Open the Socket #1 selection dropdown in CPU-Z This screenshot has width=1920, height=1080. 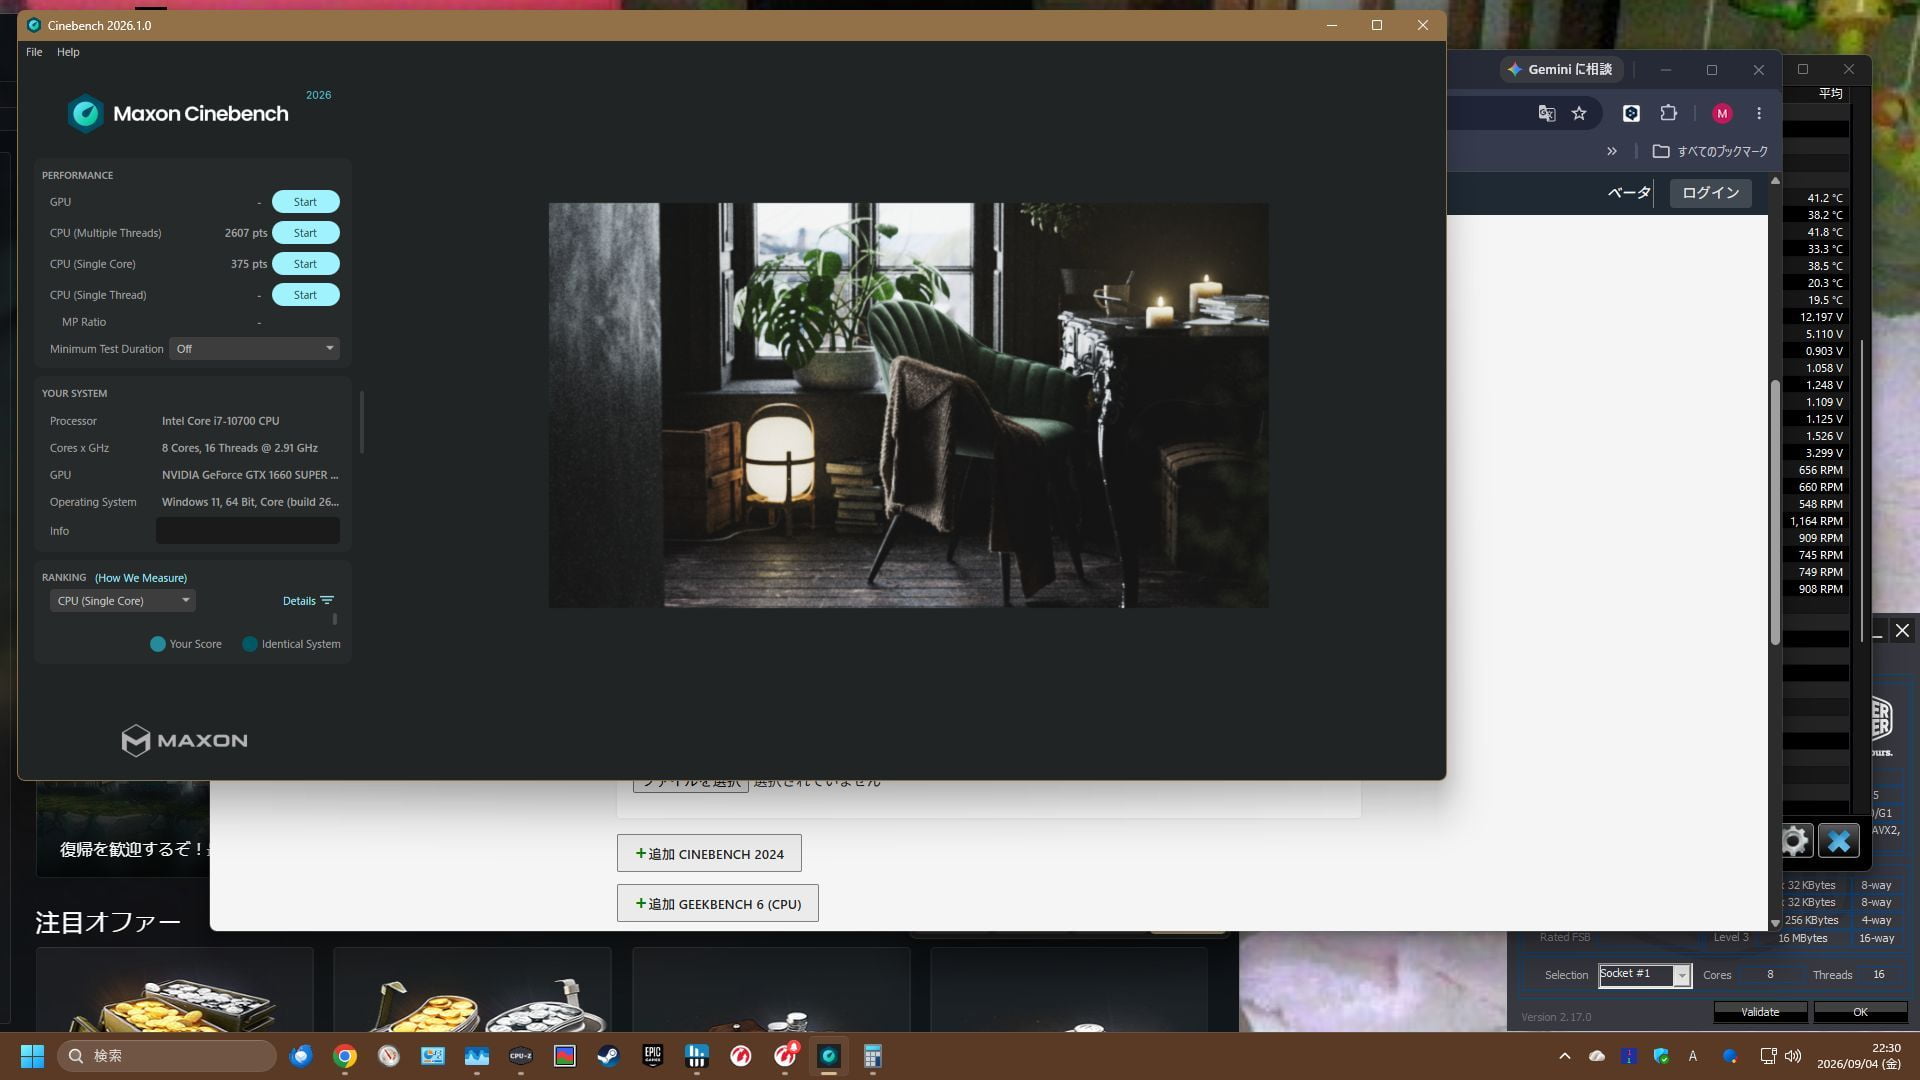[1645, 975]
